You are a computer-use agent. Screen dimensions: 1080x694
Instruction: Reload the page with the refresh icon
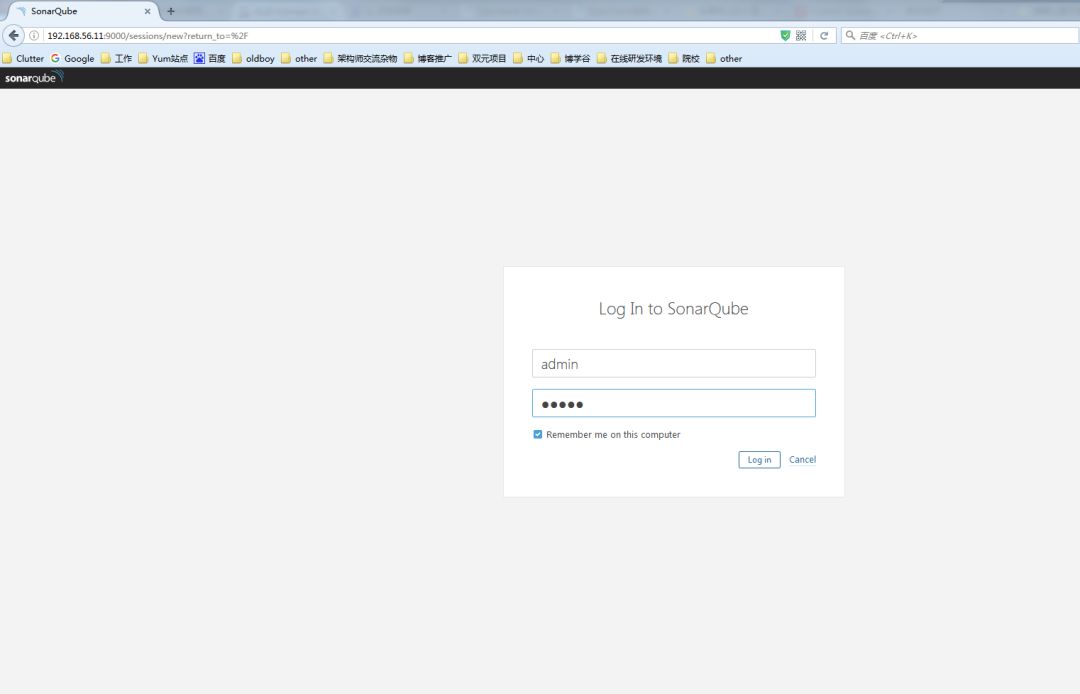tap(824, 36)
